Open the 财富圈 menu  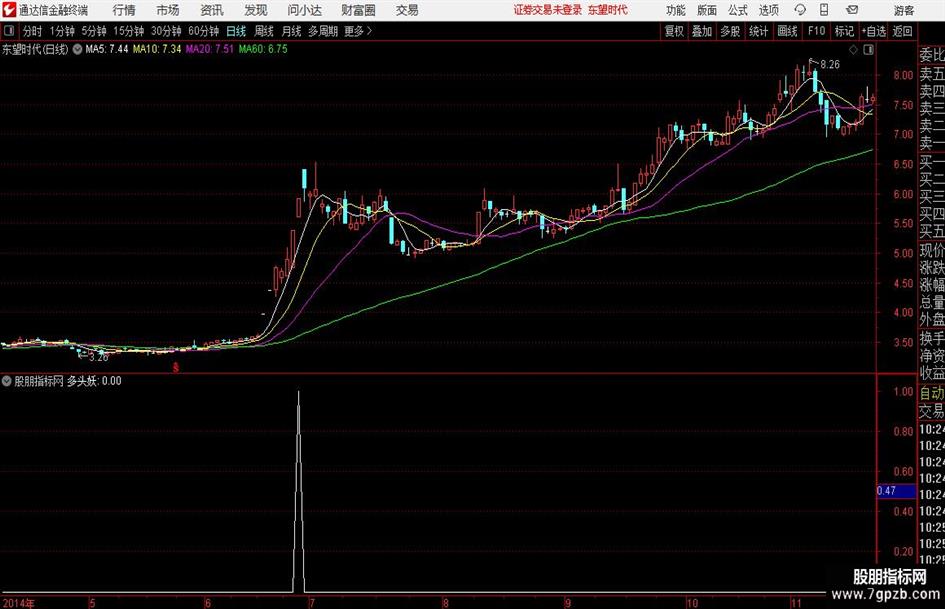pyautogui.click(x=358, y=10)
